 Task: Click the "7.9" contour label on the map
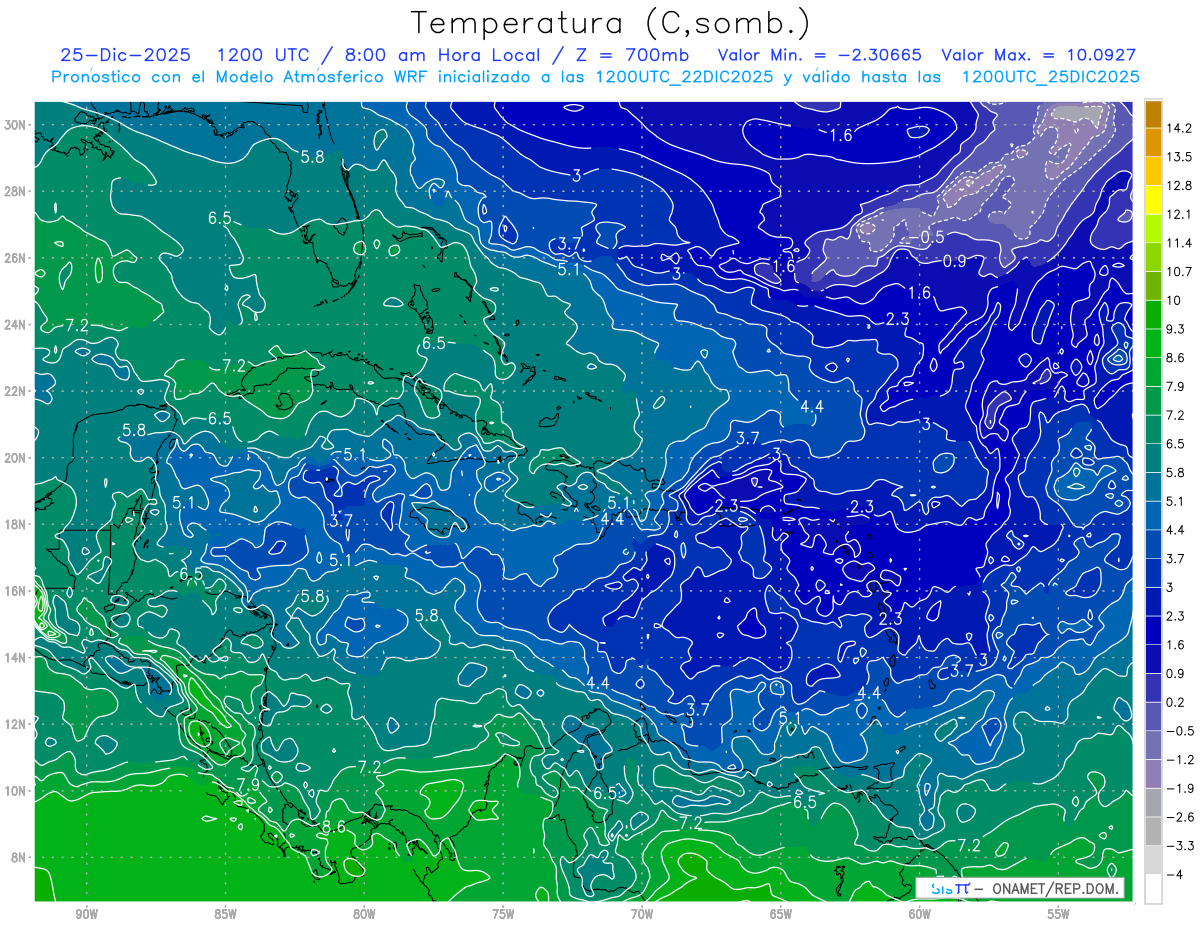coord(248,784)
